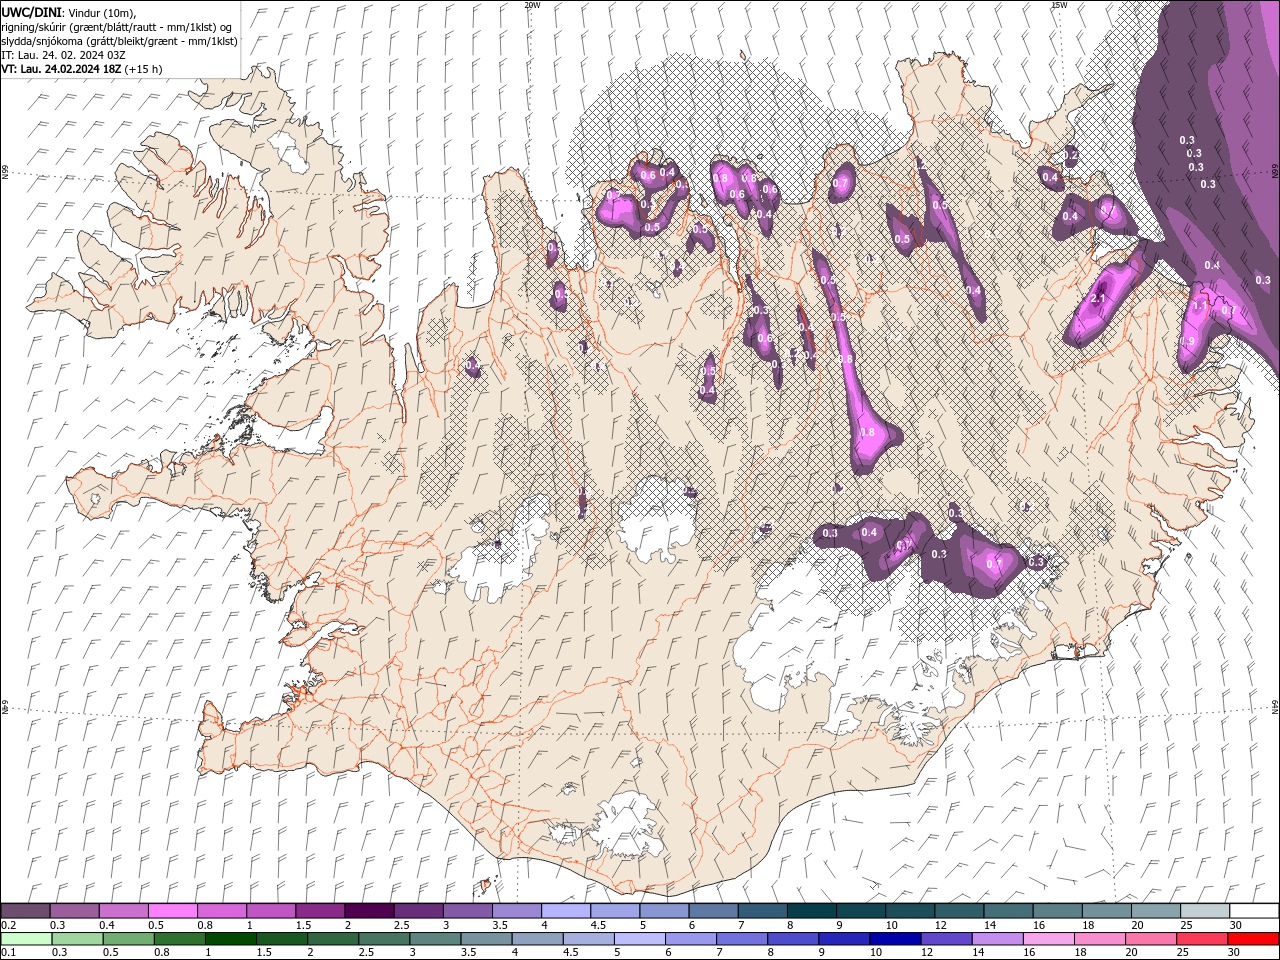
Task: Click the 'slydda/snjókoma' legend description line
Action: click(x=119, y=41)
